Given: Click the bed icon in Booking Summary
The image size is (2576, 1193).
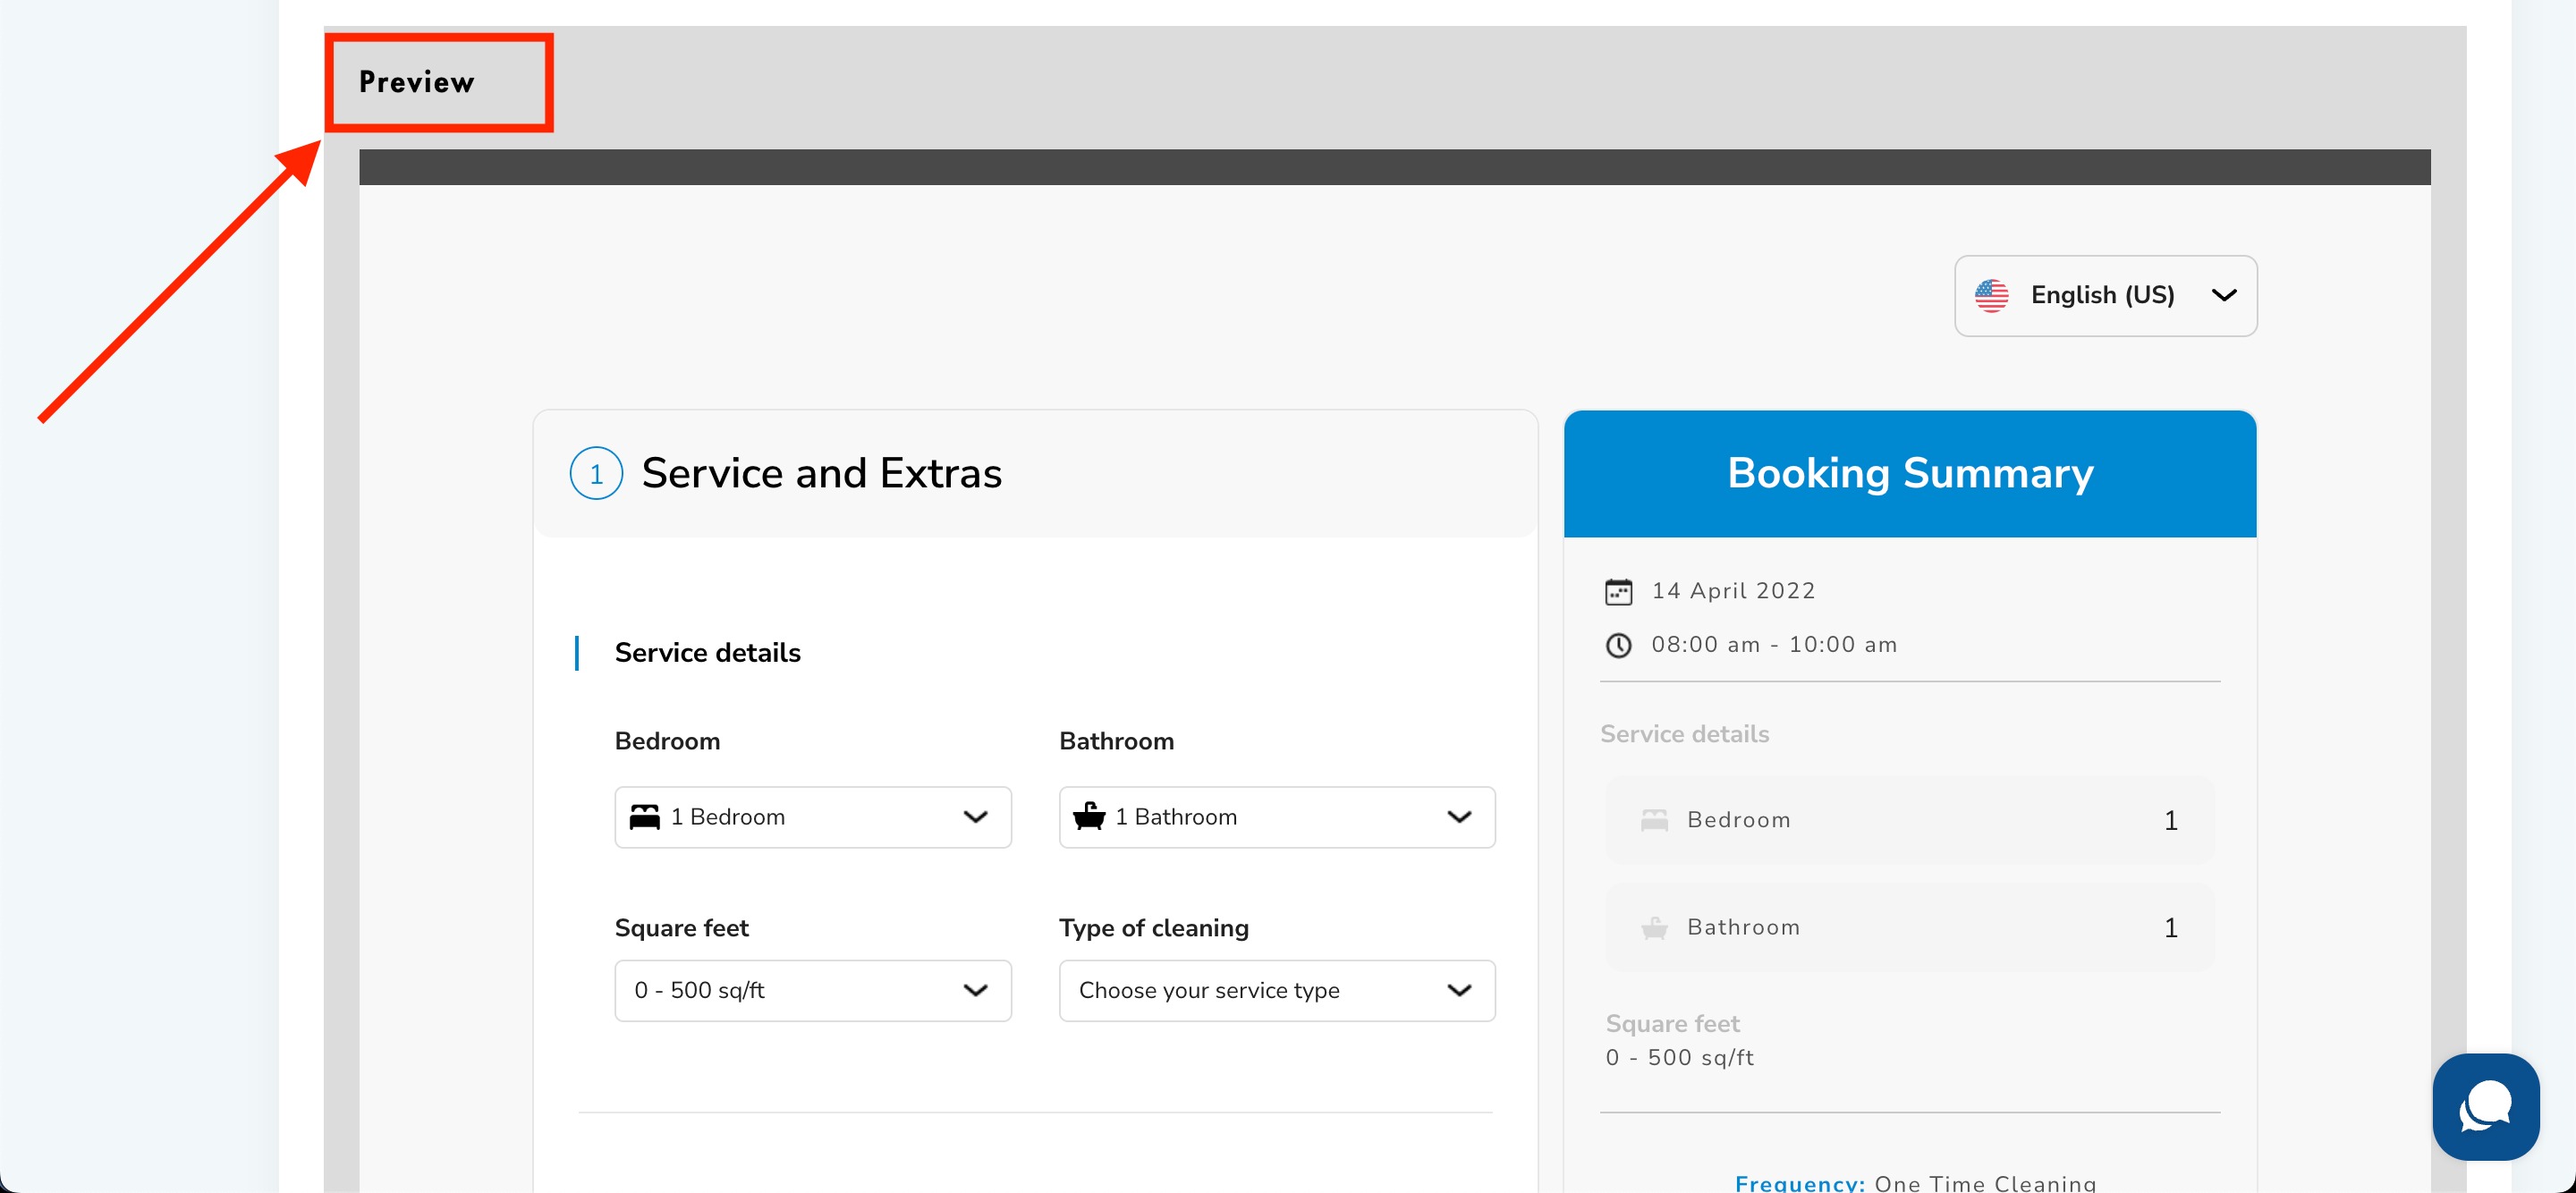Looking at the screenshot, I should click(1654, 820).
